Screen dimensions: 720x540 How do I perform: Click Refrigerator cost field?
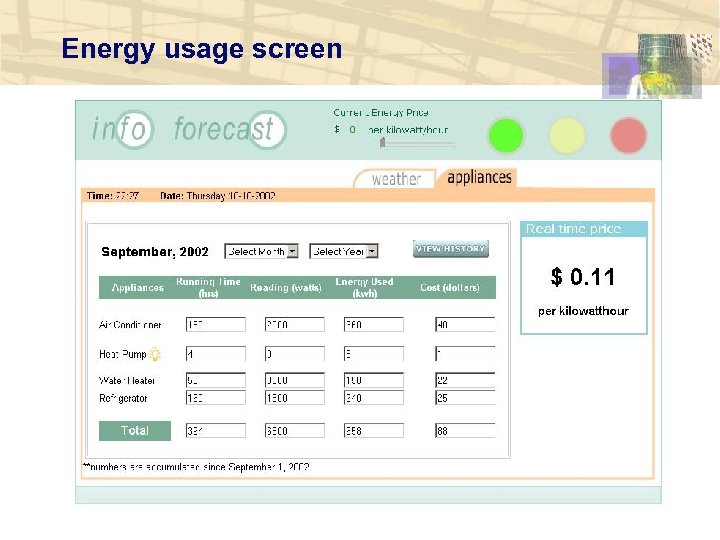(465, 398)
